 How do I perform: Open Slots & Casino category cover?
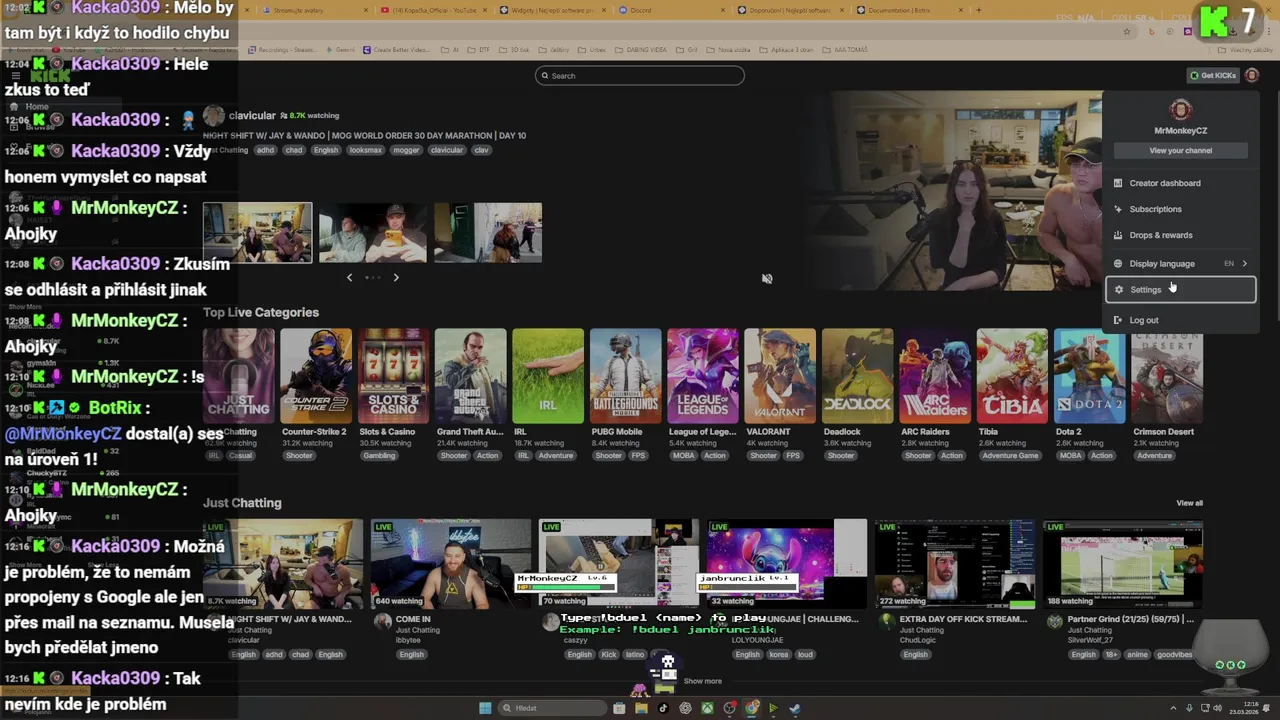pos(393,376)
